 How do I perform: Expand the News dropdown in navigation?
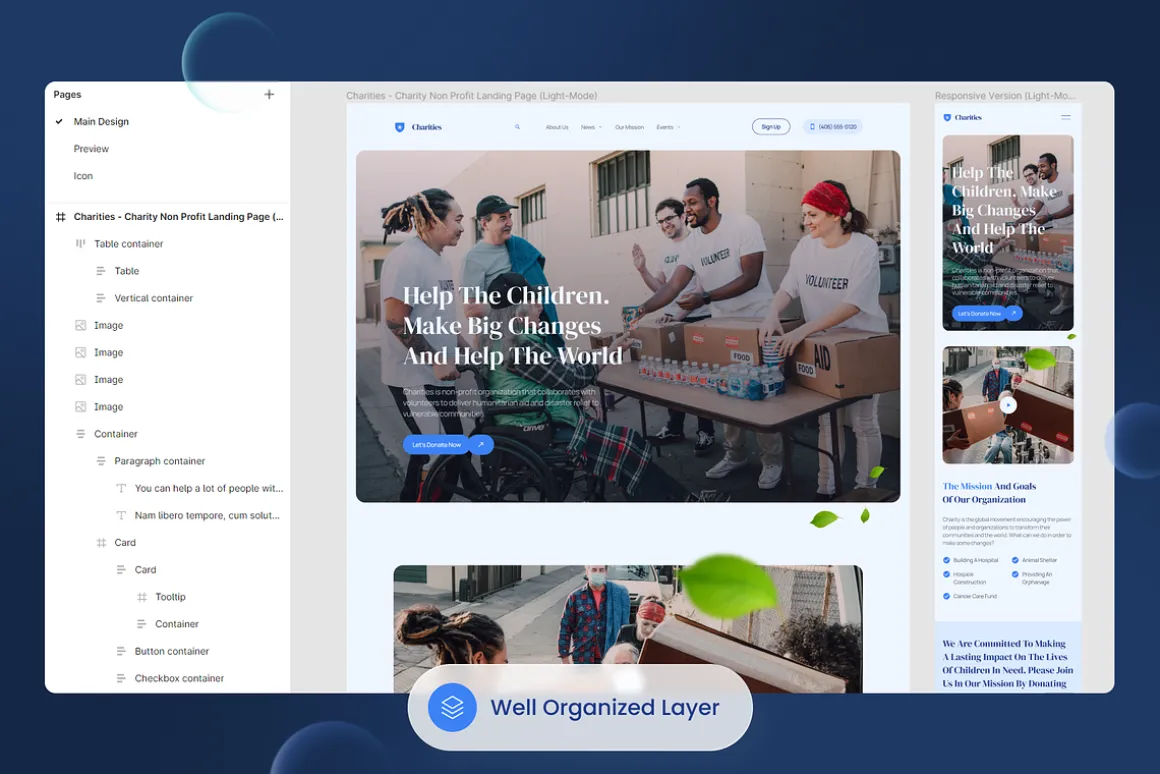pyautogui.click(x=591, y=127)
